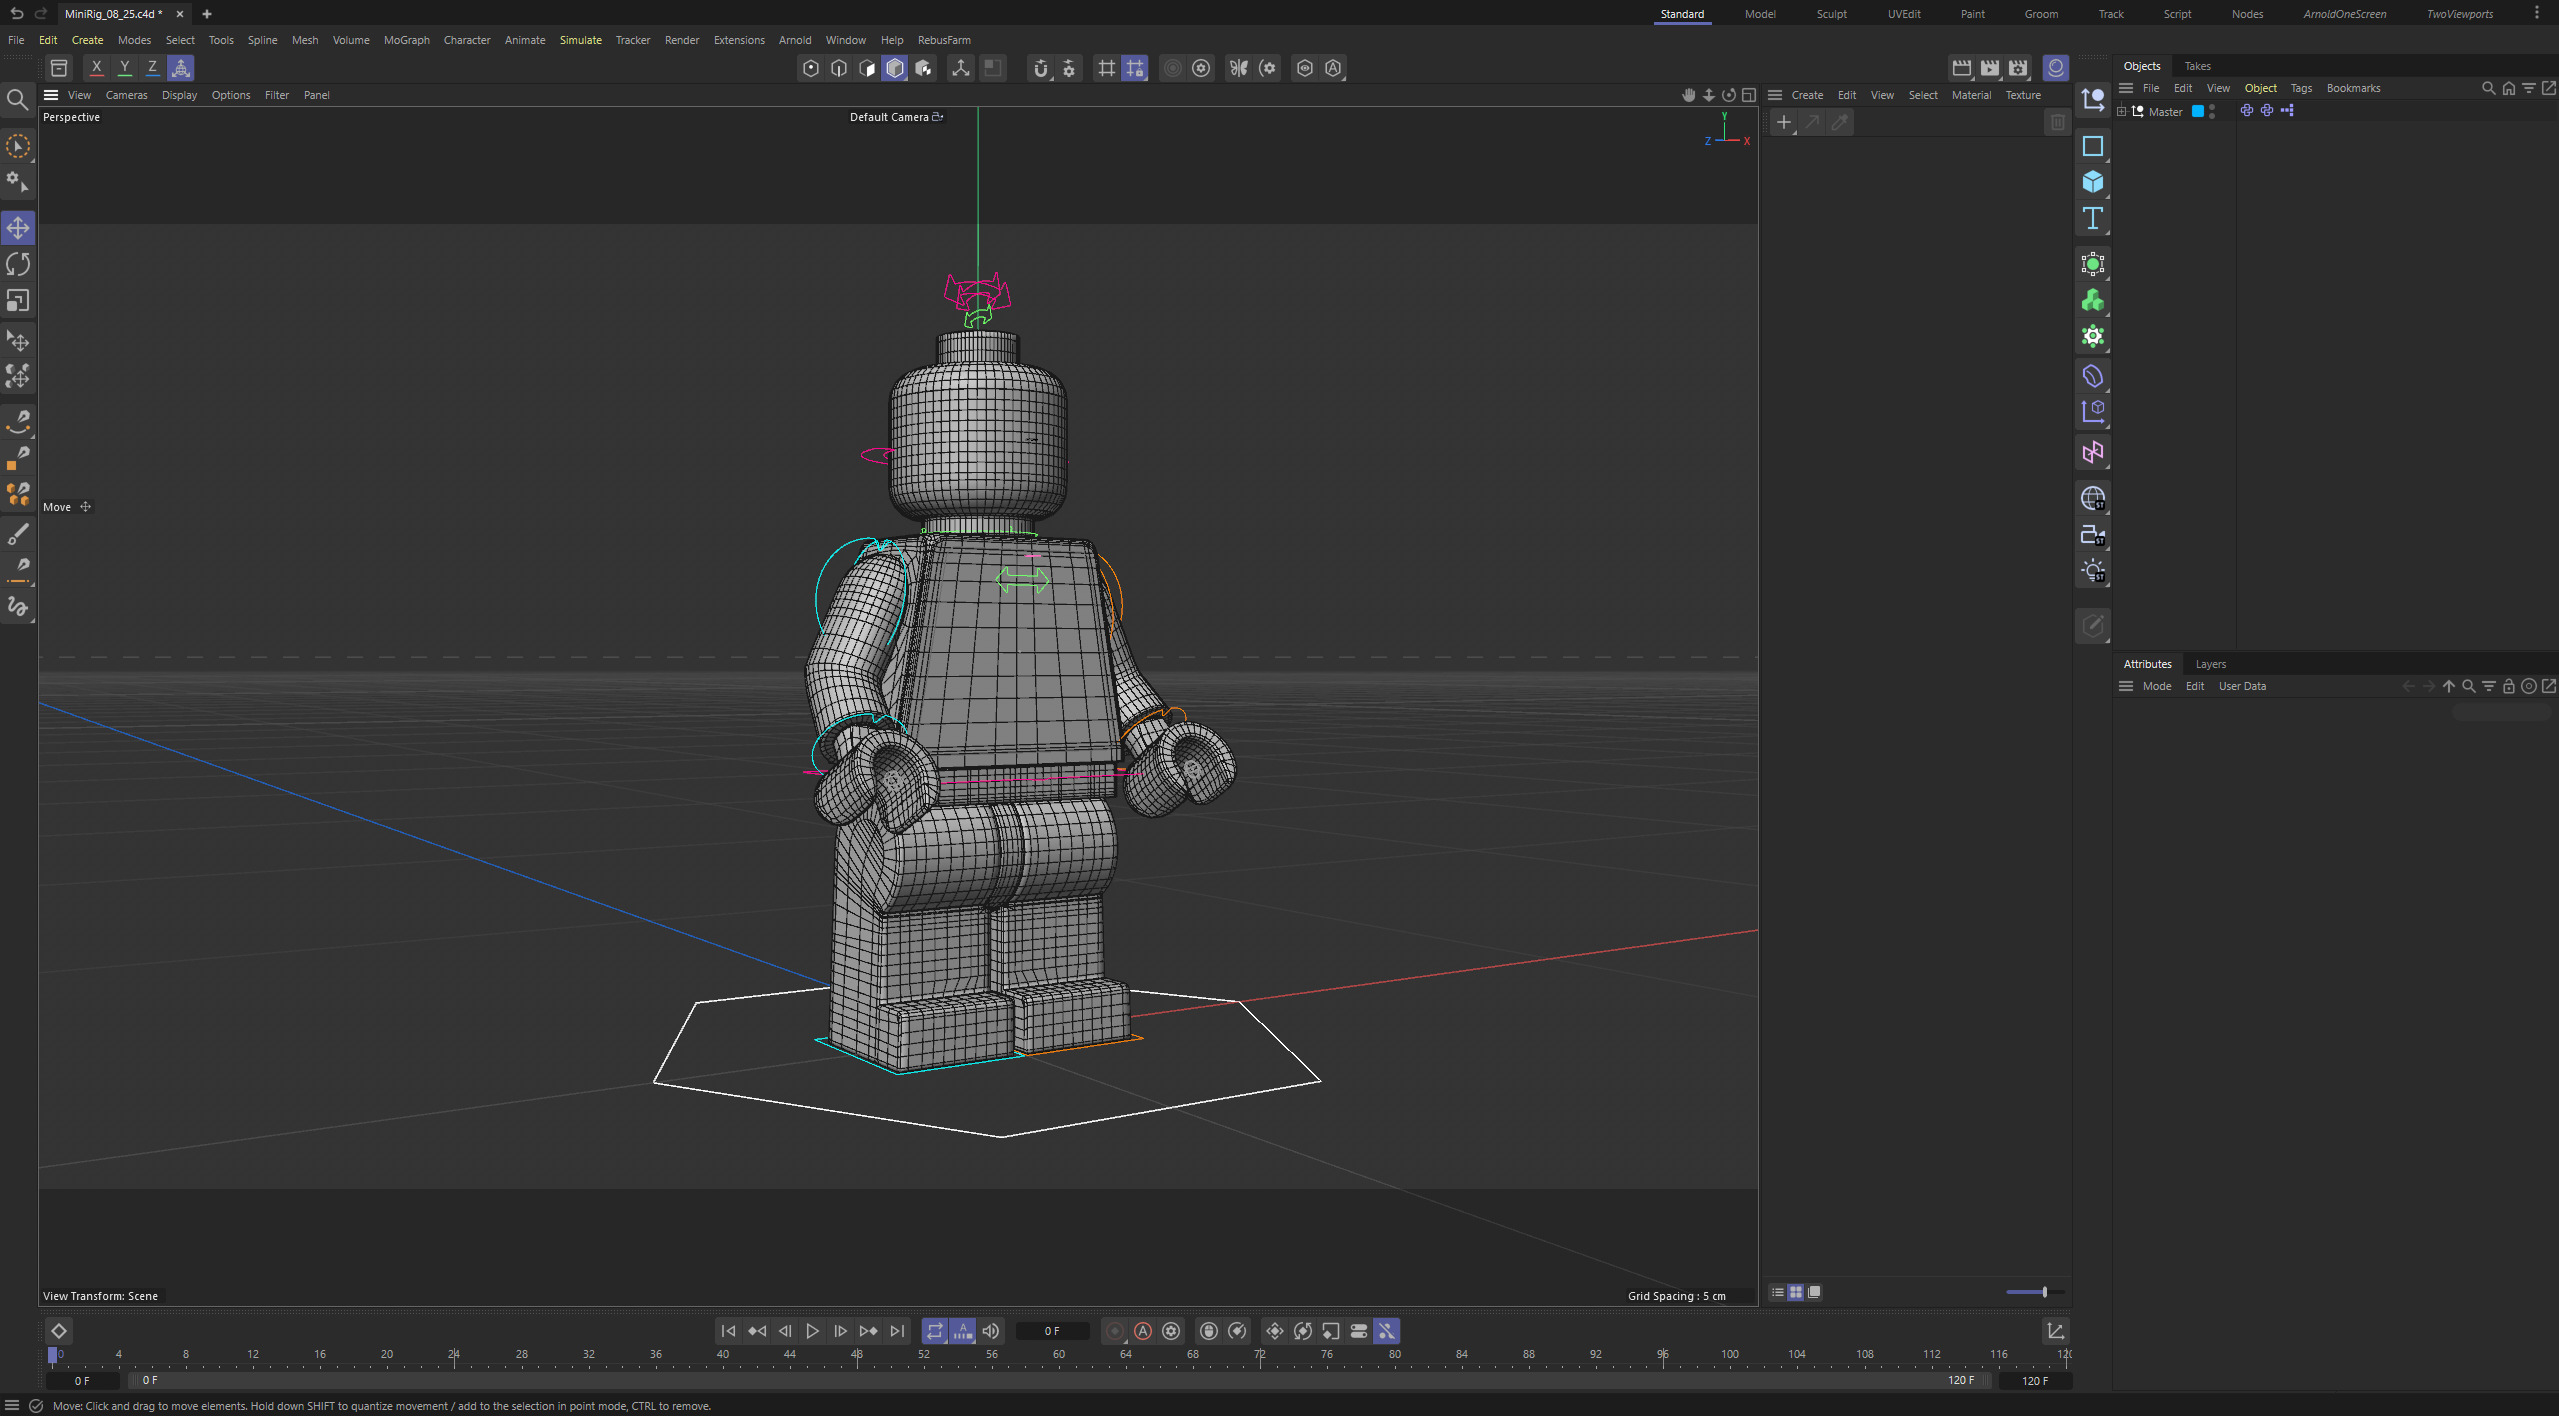This screenshot has height=1416, width=2559.
Task: Open the MoGraph menu
Action: (407, 40)
